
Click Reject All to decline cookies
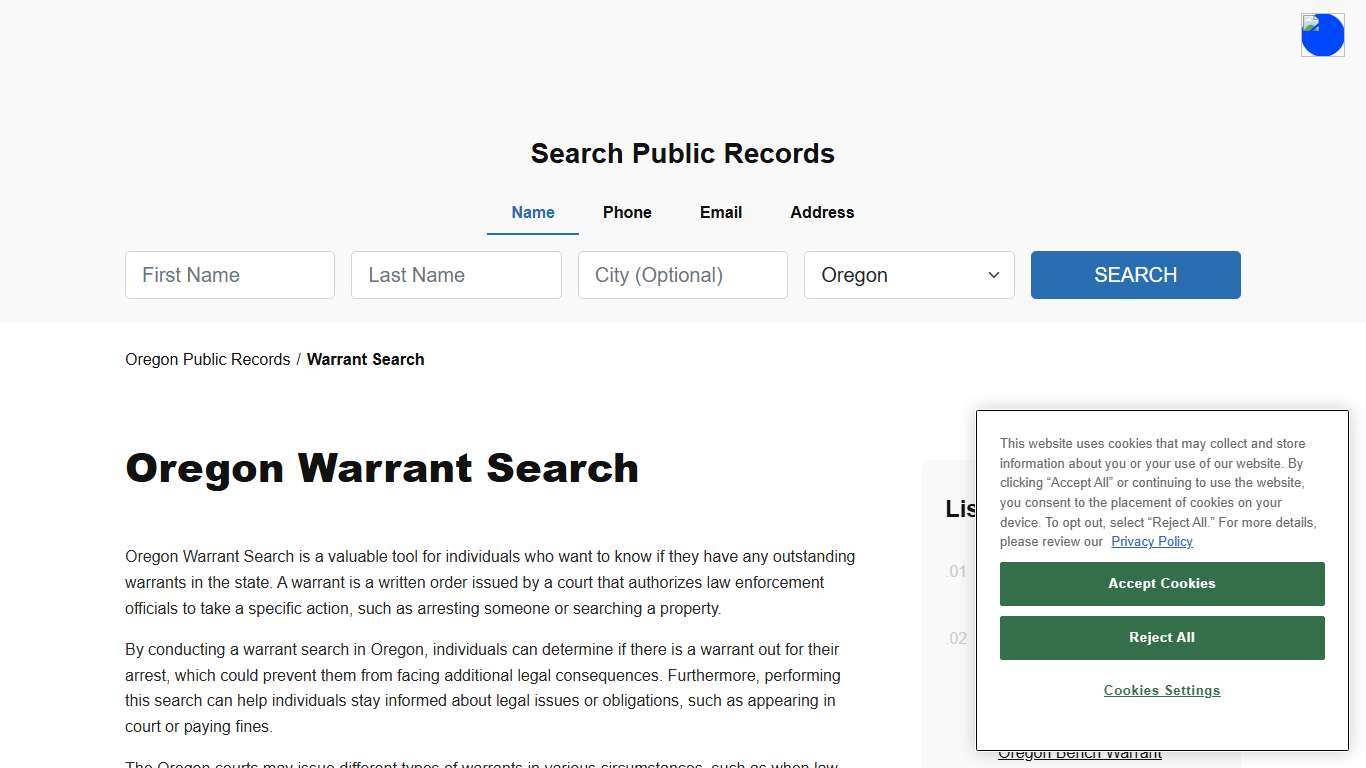pos(1161,637)
